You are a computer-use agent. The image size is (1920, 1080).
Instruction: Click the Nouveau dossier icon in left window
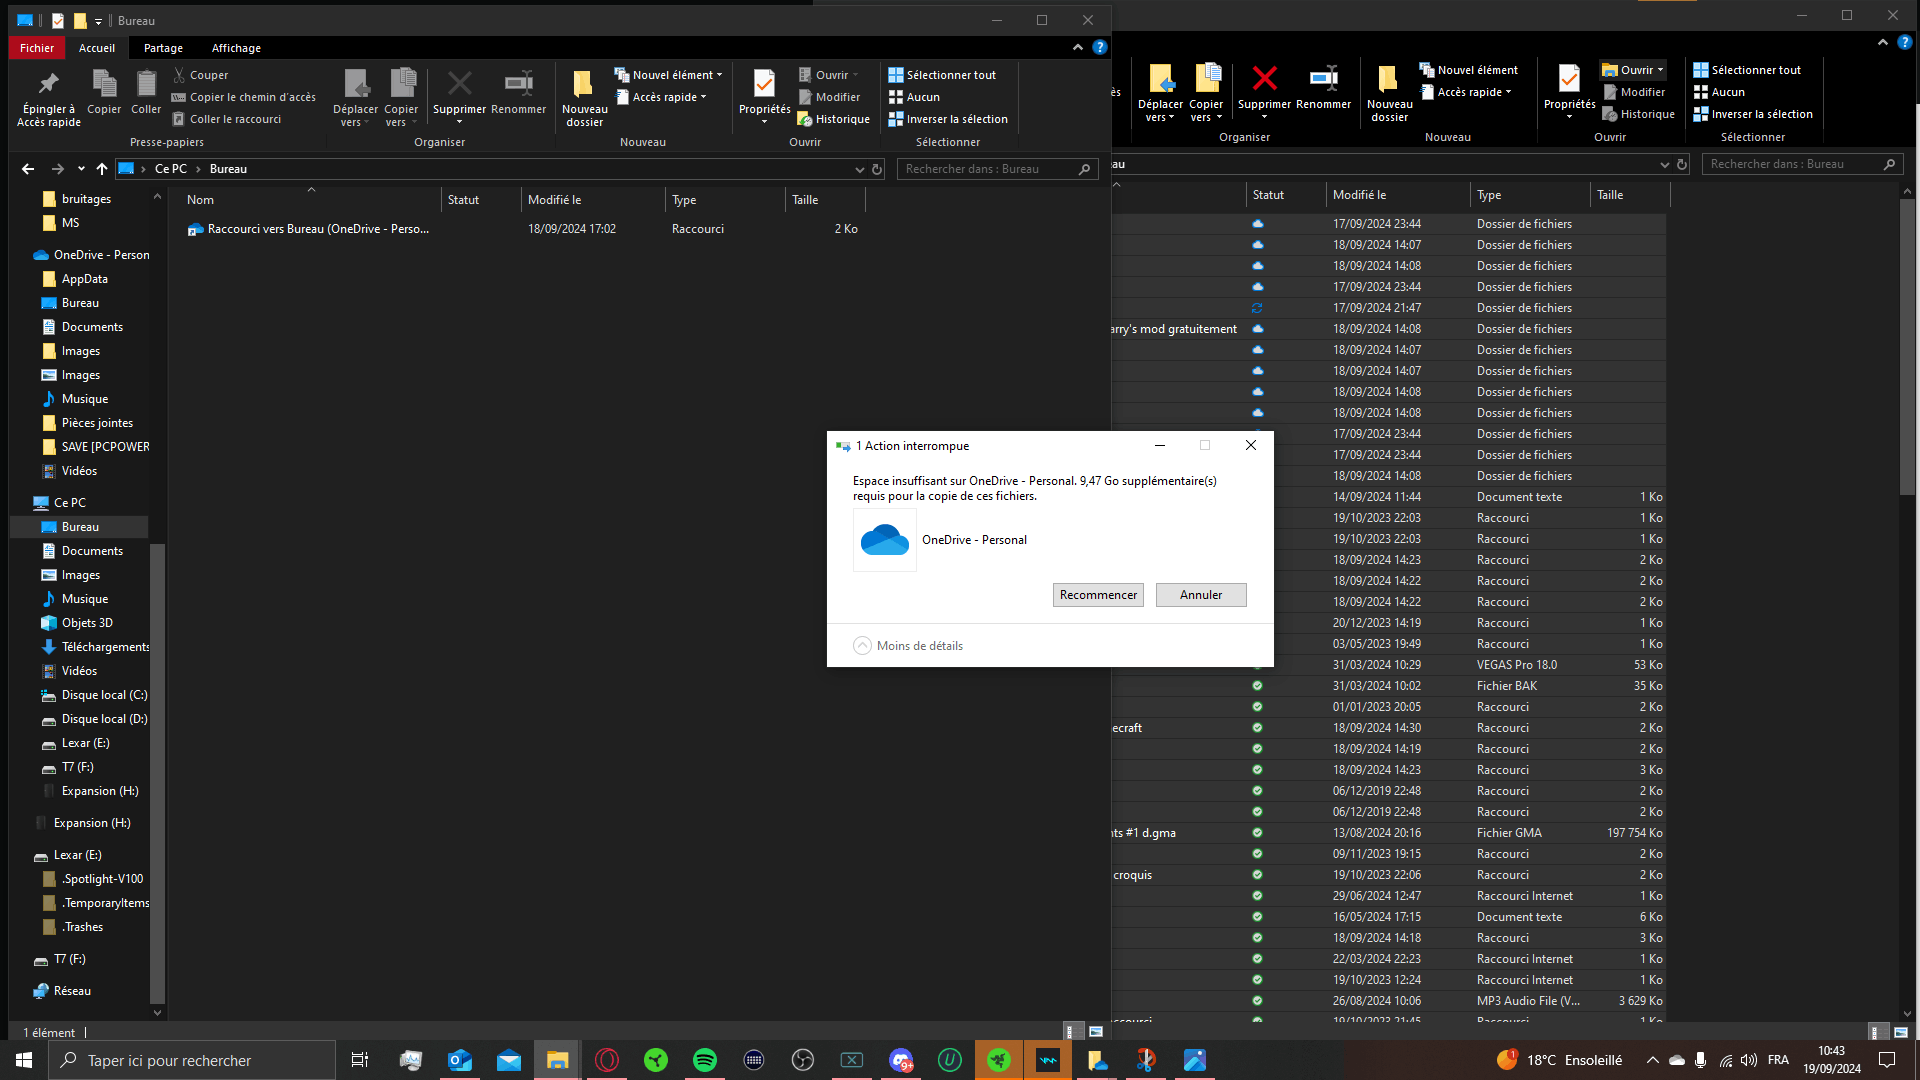pyautogui.click(x=583, y=85)
